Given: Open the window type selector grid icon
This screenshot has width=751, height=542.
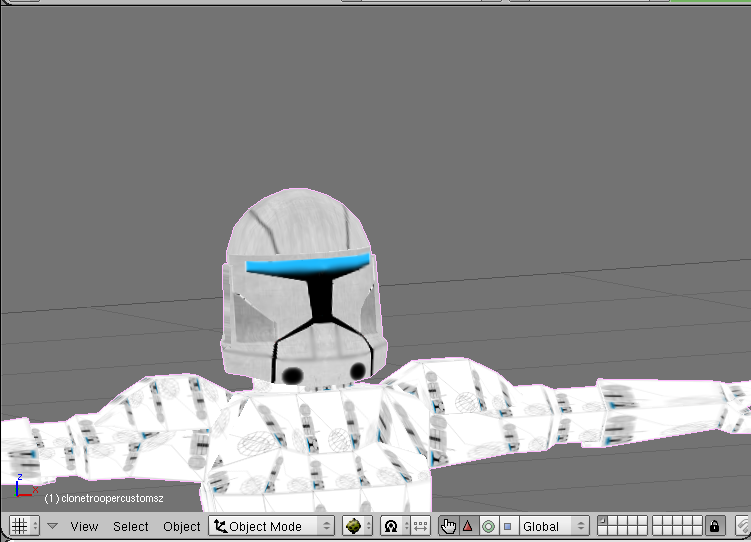Looking at the screenshot, I should [x=24, y=526].
